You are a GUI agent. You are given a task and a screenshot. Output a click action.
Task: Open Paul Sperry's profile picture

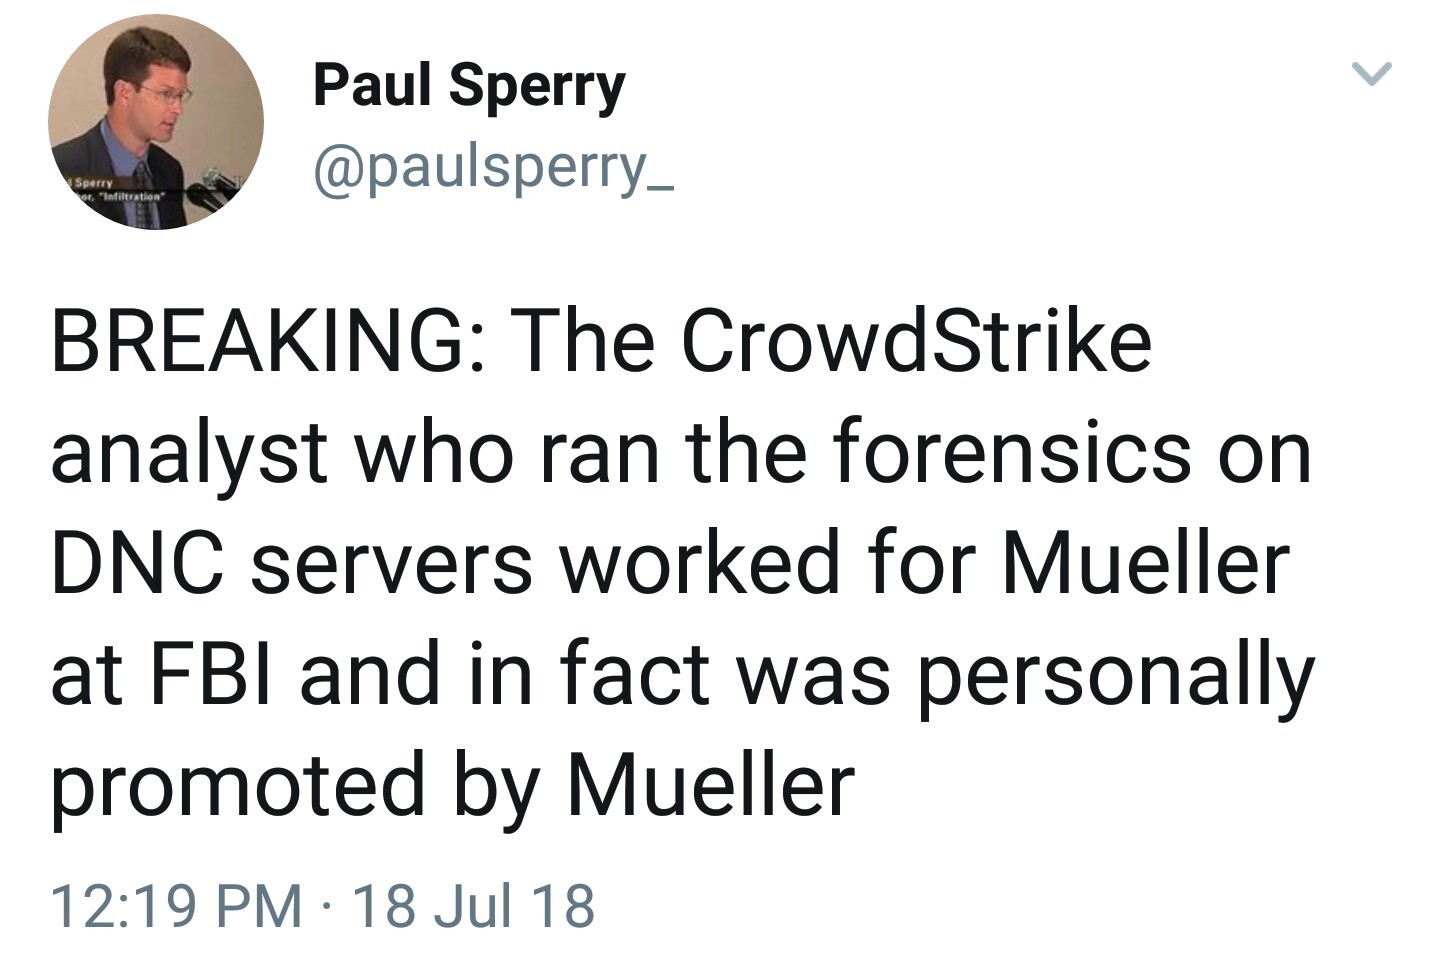tap(156, 122)
